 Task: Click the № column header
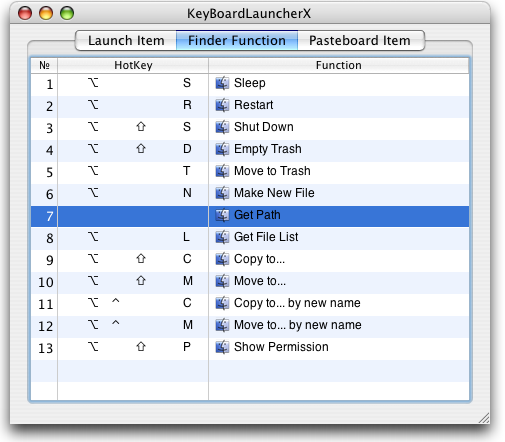pos(44,65)
